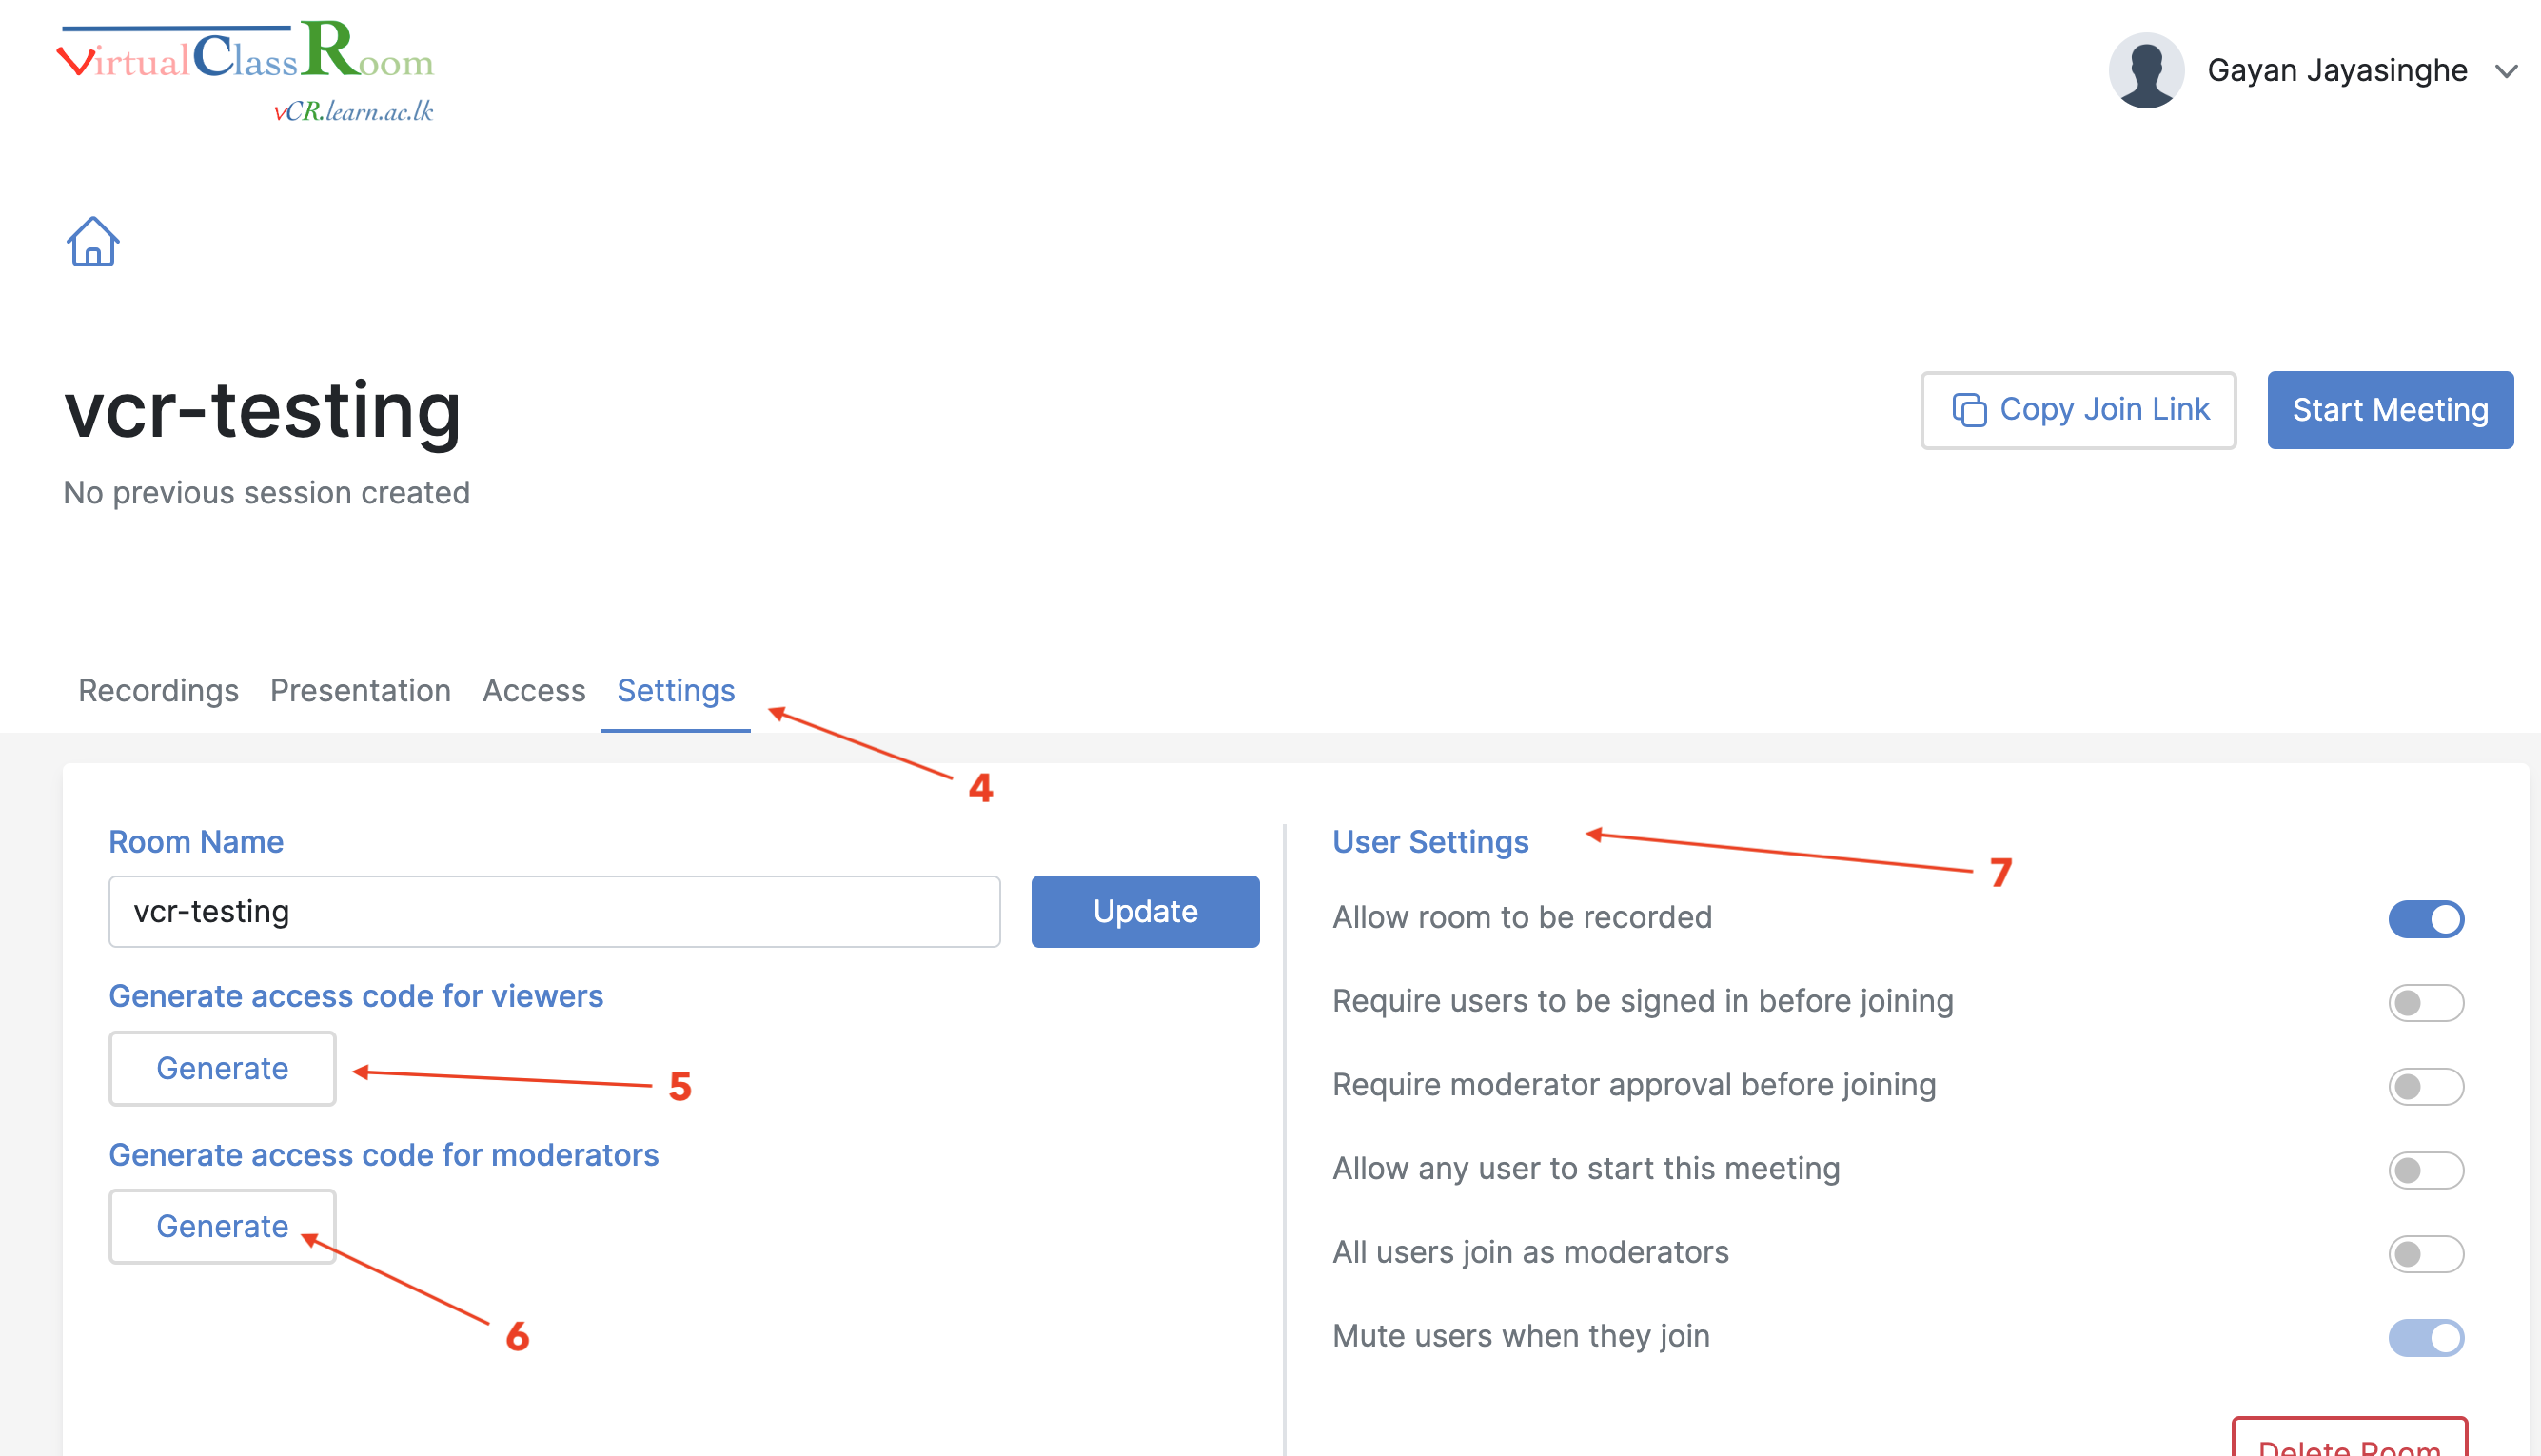
Task: Click the Update room name button
Action: [x=1145, y=911]
